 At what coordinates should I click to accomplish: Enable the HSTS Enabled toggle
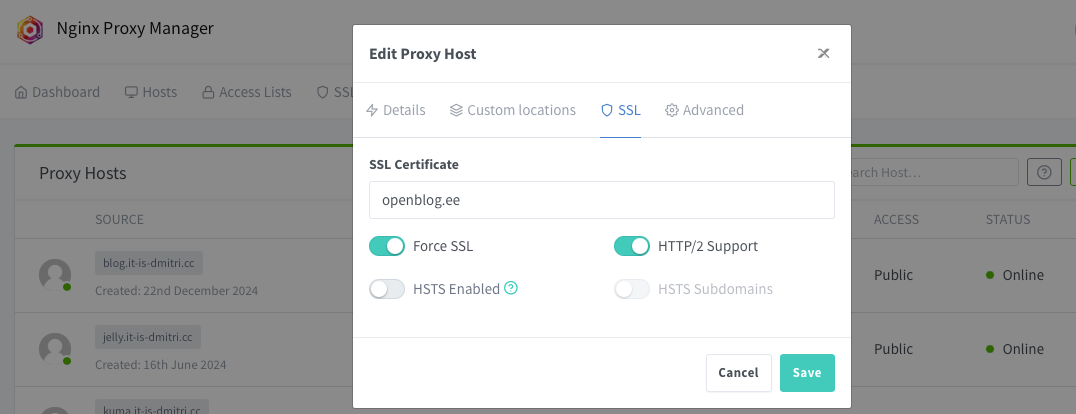point(387,289)
